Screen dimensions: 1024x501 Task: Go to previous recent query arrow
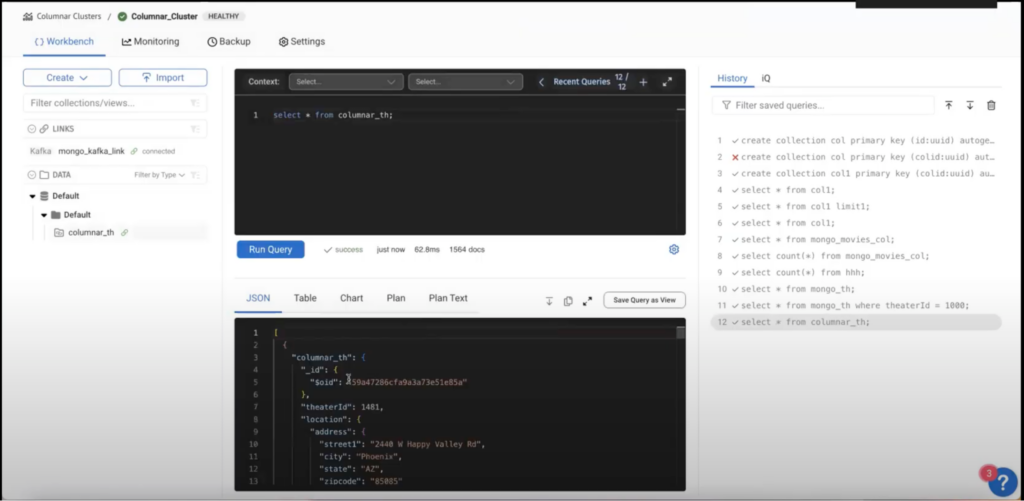(541, 82)
